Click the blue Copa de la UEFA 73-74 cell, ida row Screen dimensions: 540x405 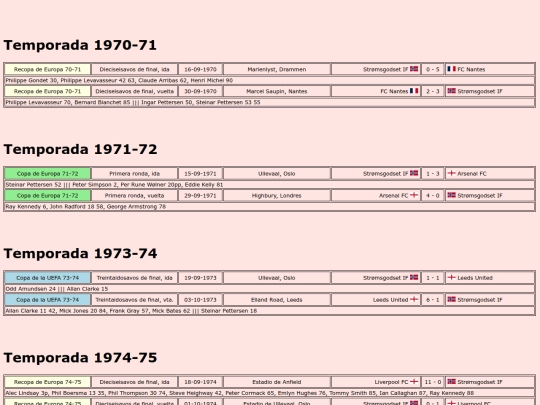point(48,278)
